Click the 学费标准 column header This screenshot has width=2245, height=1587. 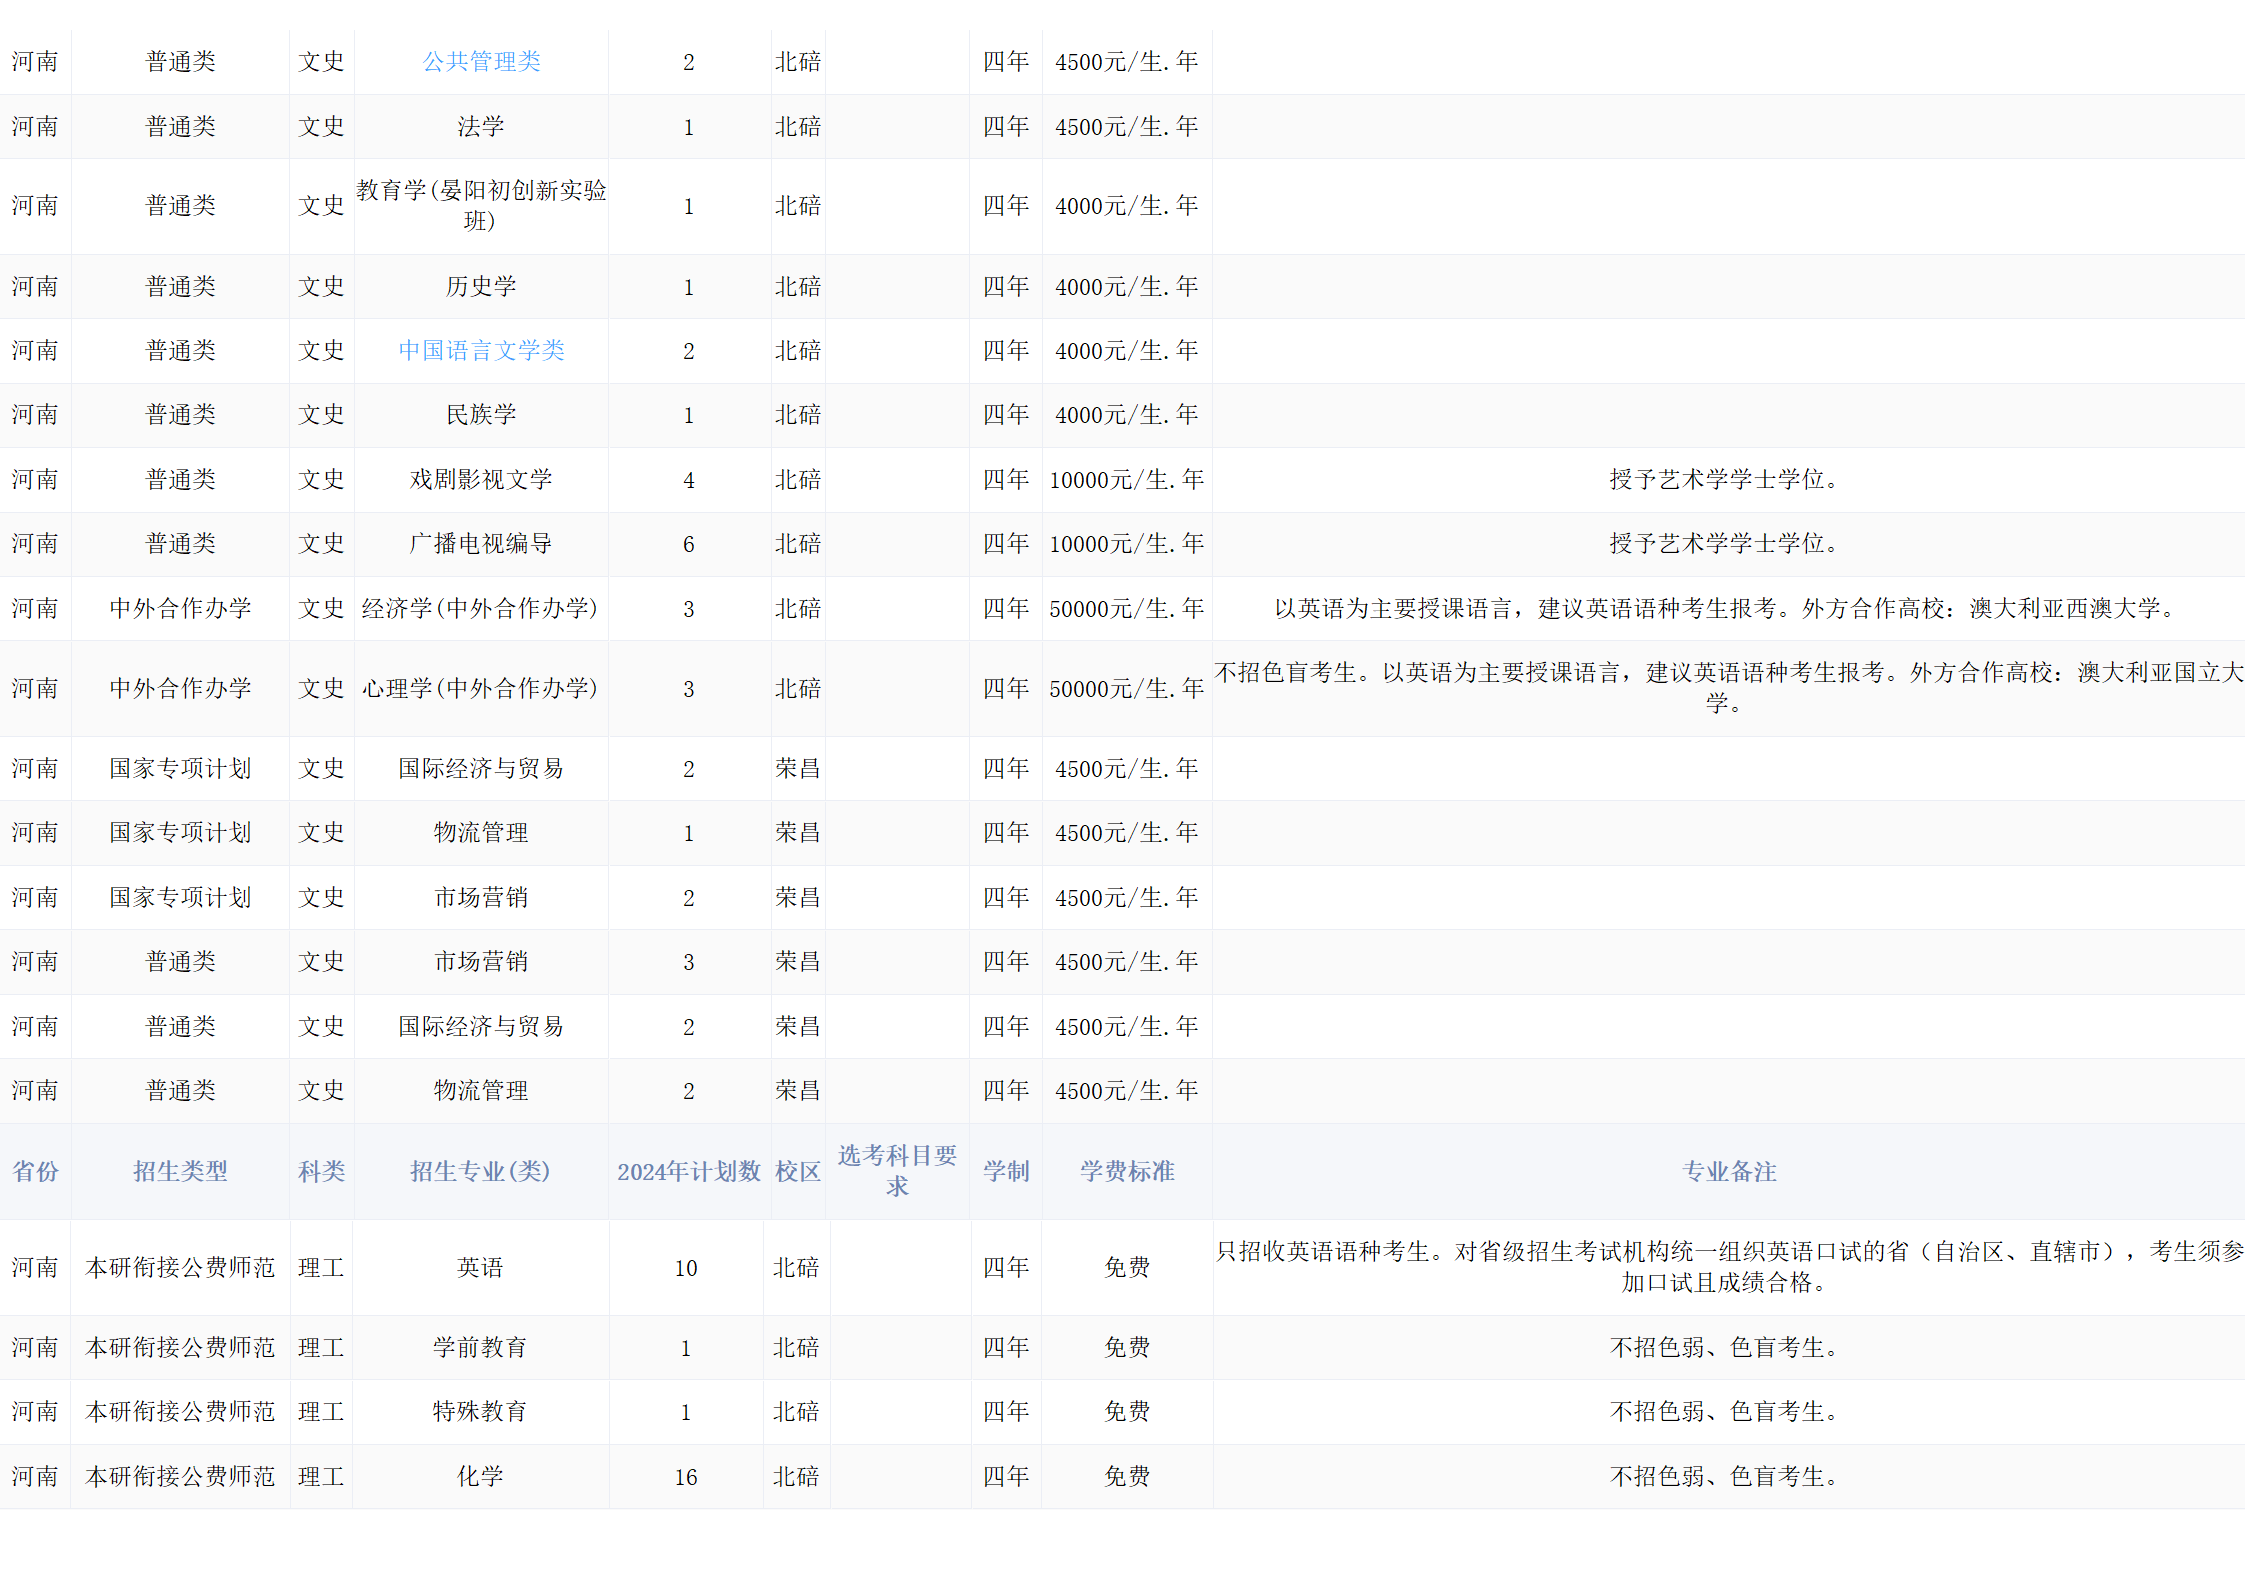(1126, 1171)
